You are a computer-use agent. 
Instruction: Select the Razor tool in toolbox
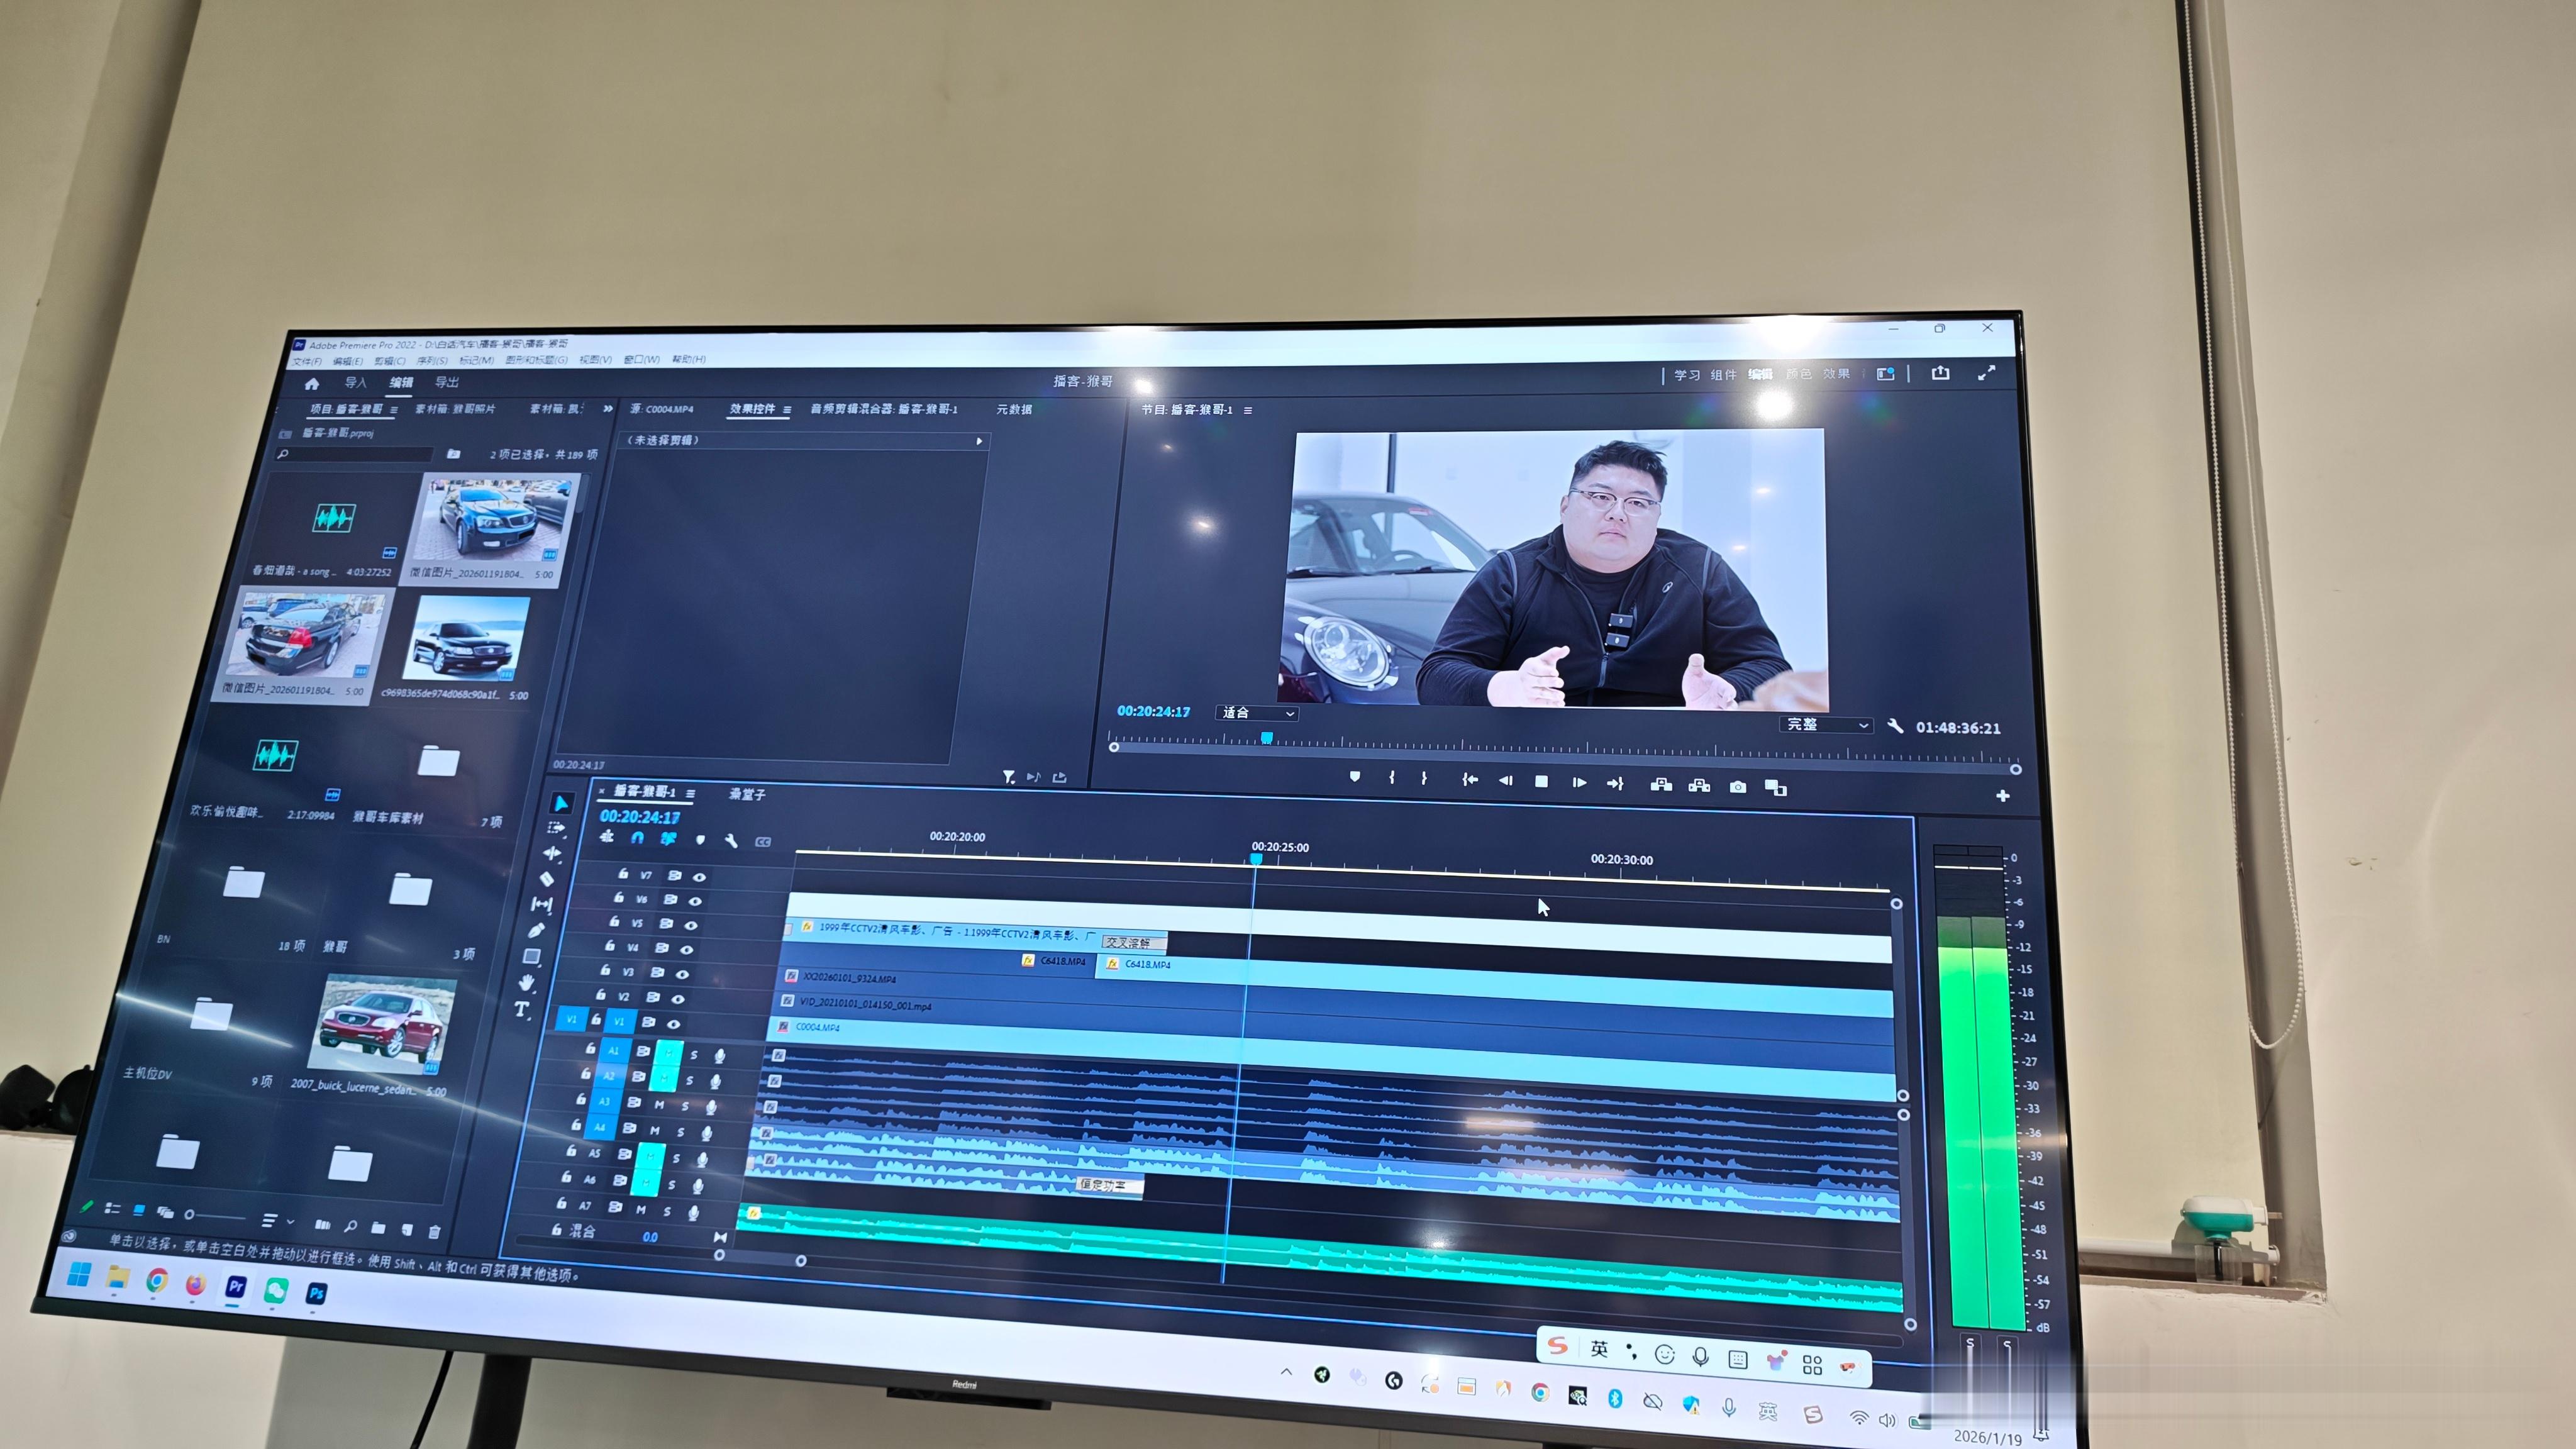tap(547, 879)
